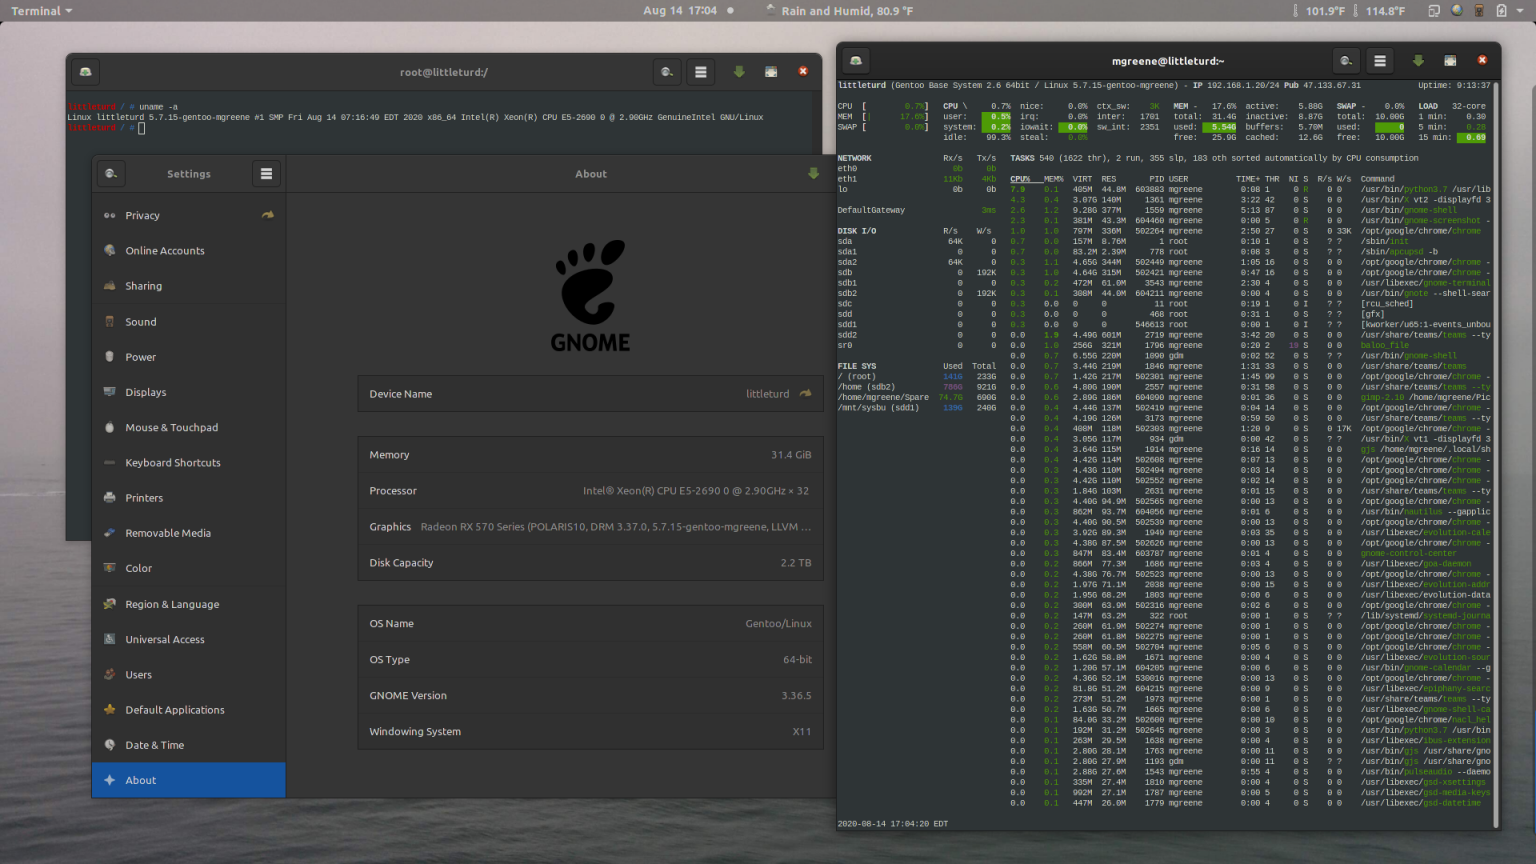The width and height of the screenshot is (1536, 864).
Task: Open search in the mgreene@littleturd terminal header
Action: click(1346, 60)
